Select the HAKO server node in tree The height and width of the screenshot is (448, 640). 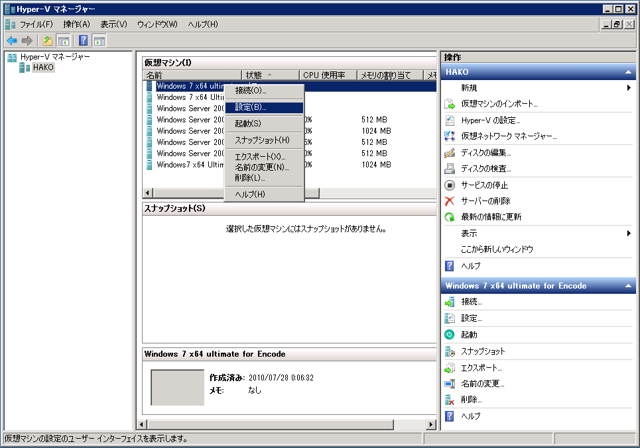tap(43, 67)
